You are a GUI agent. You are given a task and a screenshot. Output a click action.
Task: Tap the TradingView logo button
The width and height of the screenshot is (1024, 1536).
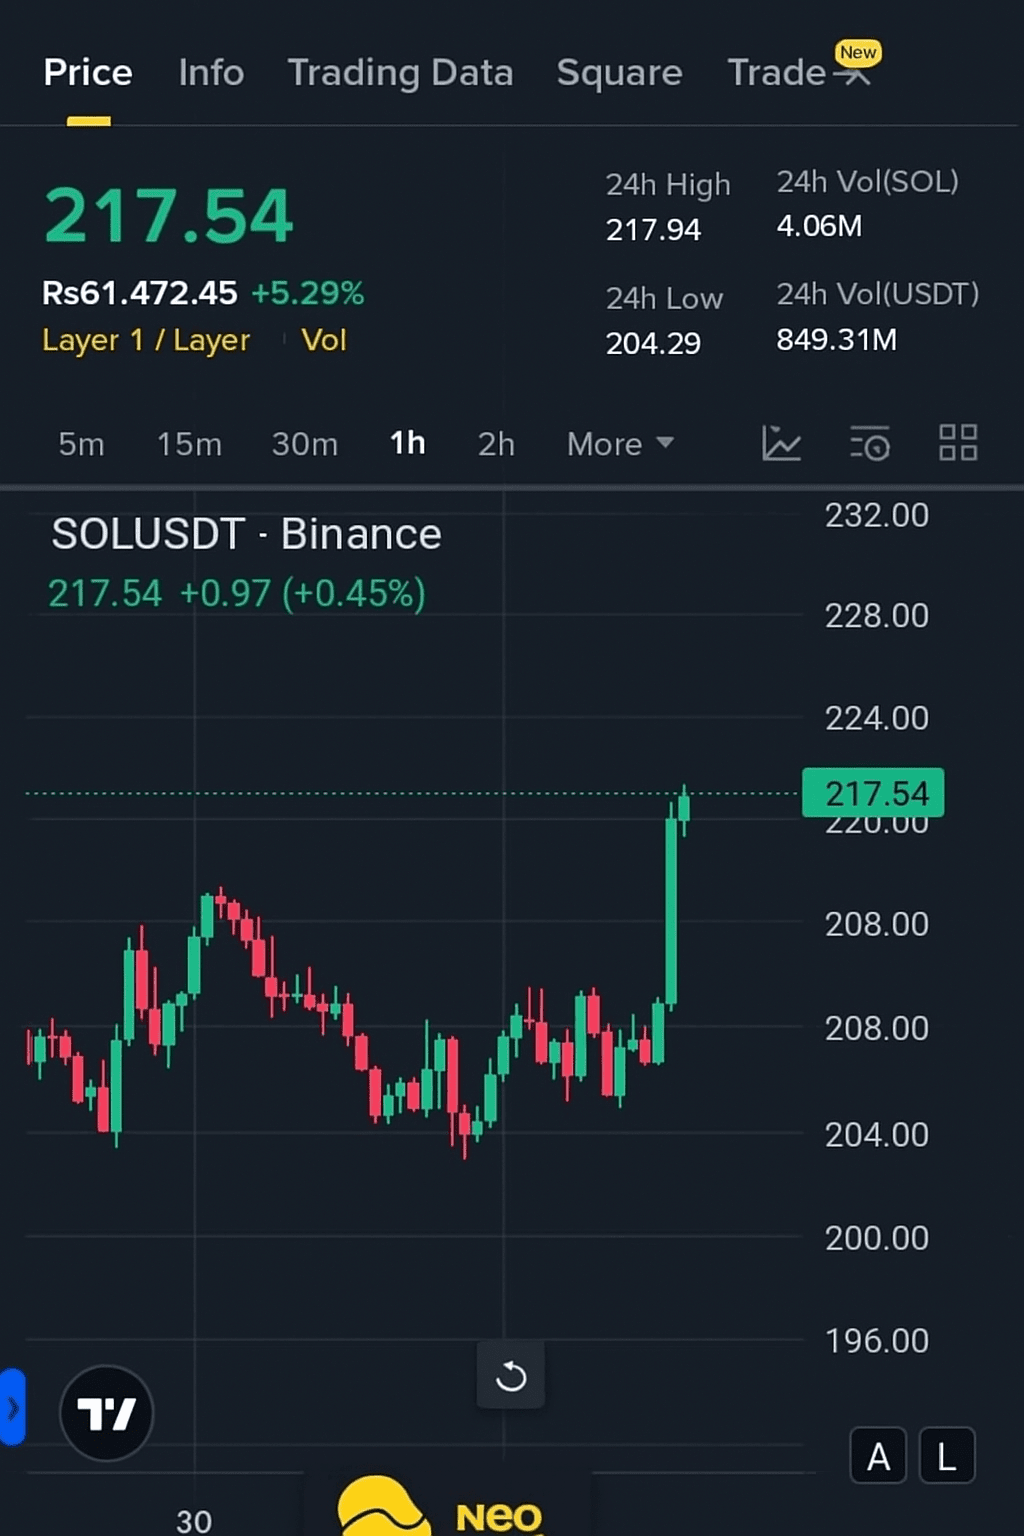coord(107,1413)
